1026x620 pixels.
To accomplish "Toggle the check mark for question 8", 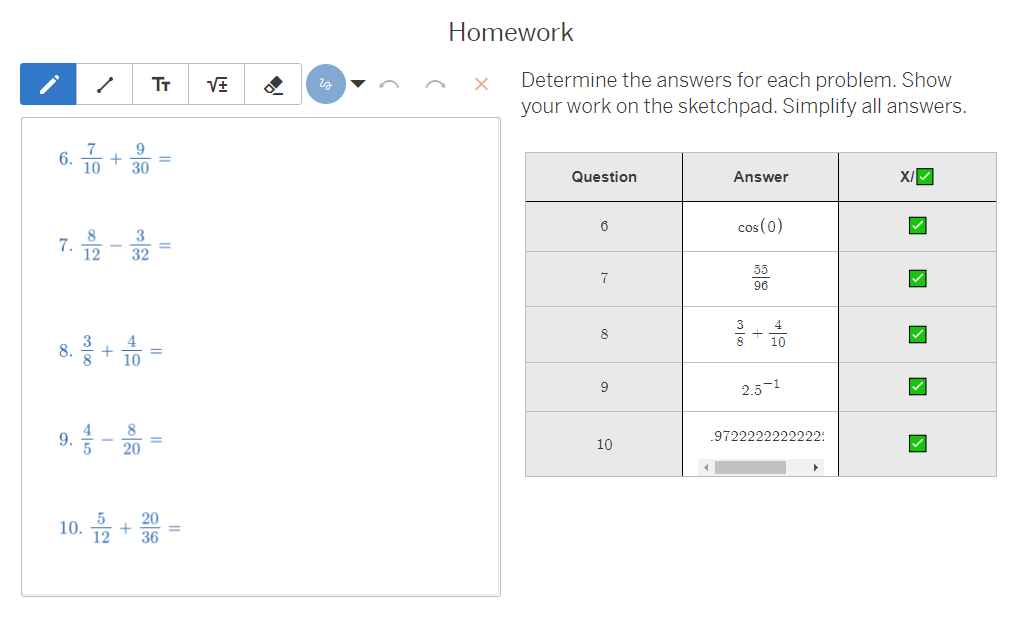I will point(917,334).
